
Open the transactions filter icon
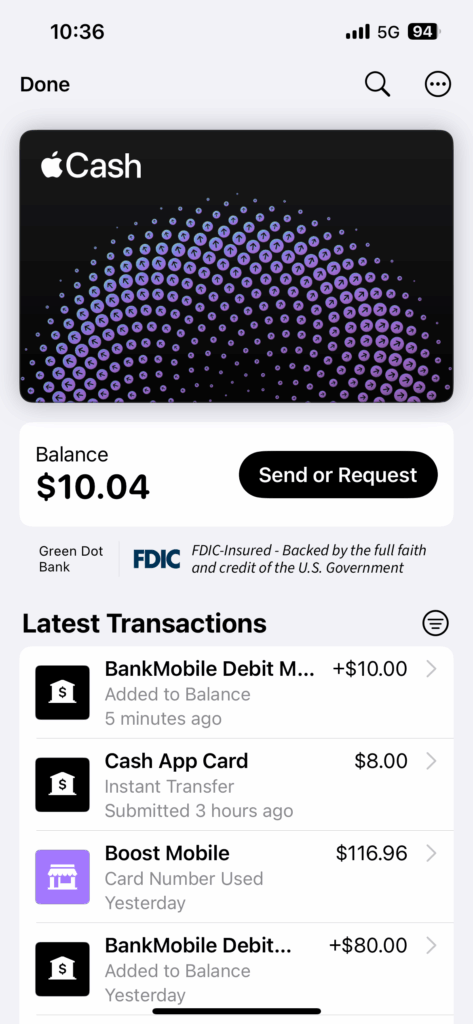pos(435,623)
